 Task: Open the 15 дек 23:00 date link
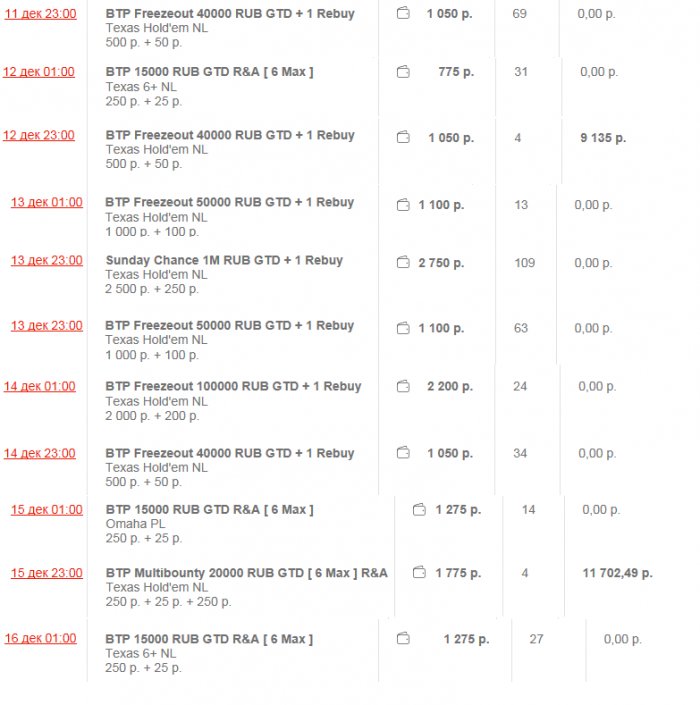click(47, 573)
